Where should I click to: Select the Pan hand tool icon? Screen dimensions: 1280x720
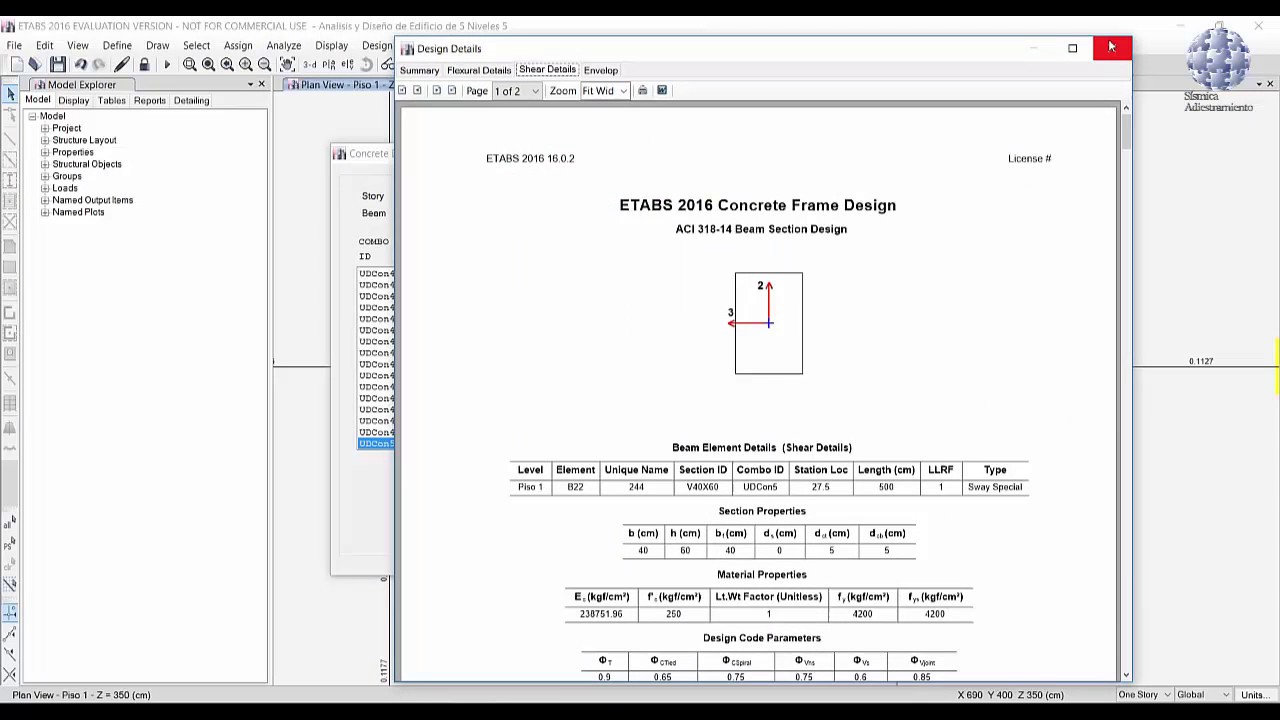[x=287, y=65]
